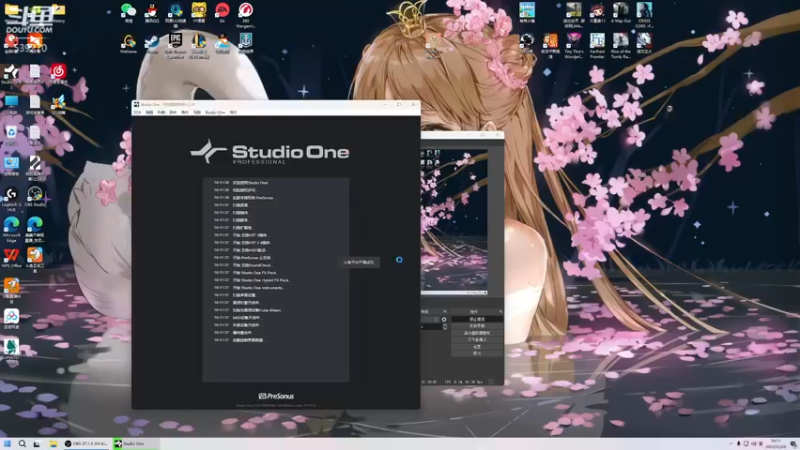Open the YY yellow mascot desktop icon
Viewport: 800px width, 450px height.
click(x=198, y=10)
